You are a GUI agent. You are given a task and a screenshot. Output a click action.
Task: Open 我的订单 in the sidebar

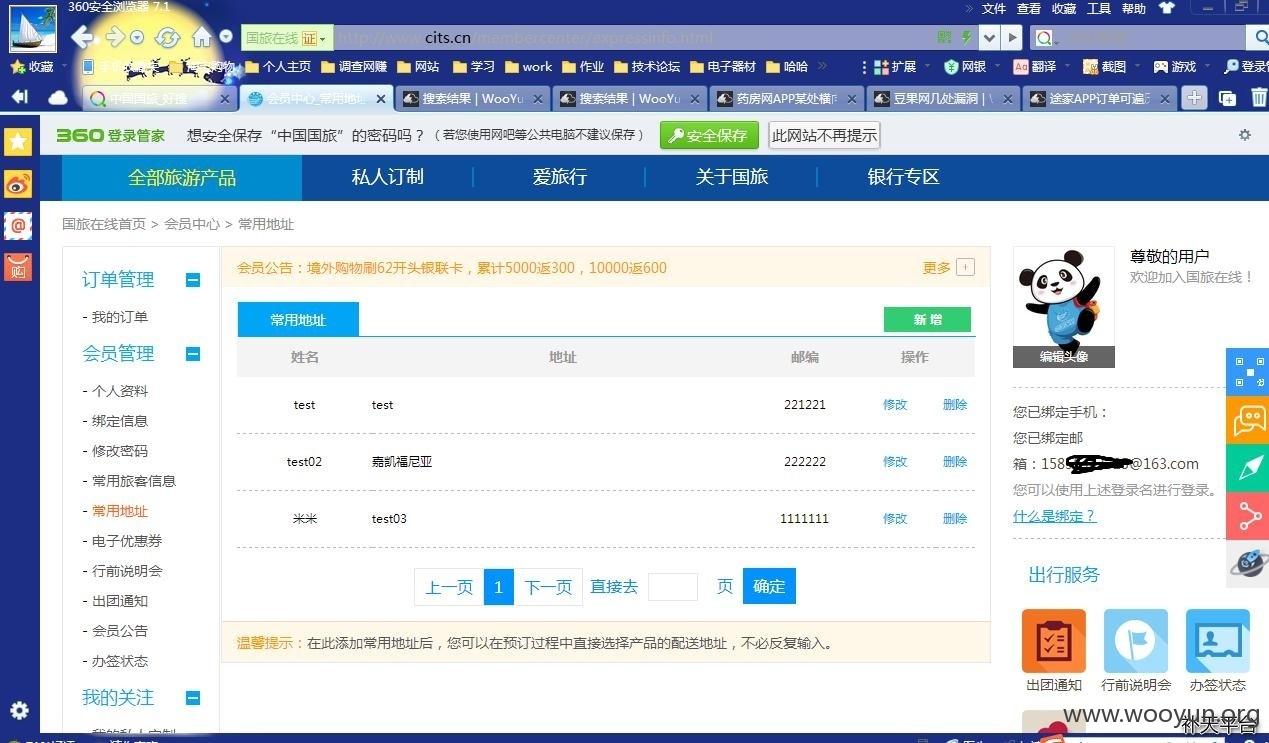coord(120,317)
